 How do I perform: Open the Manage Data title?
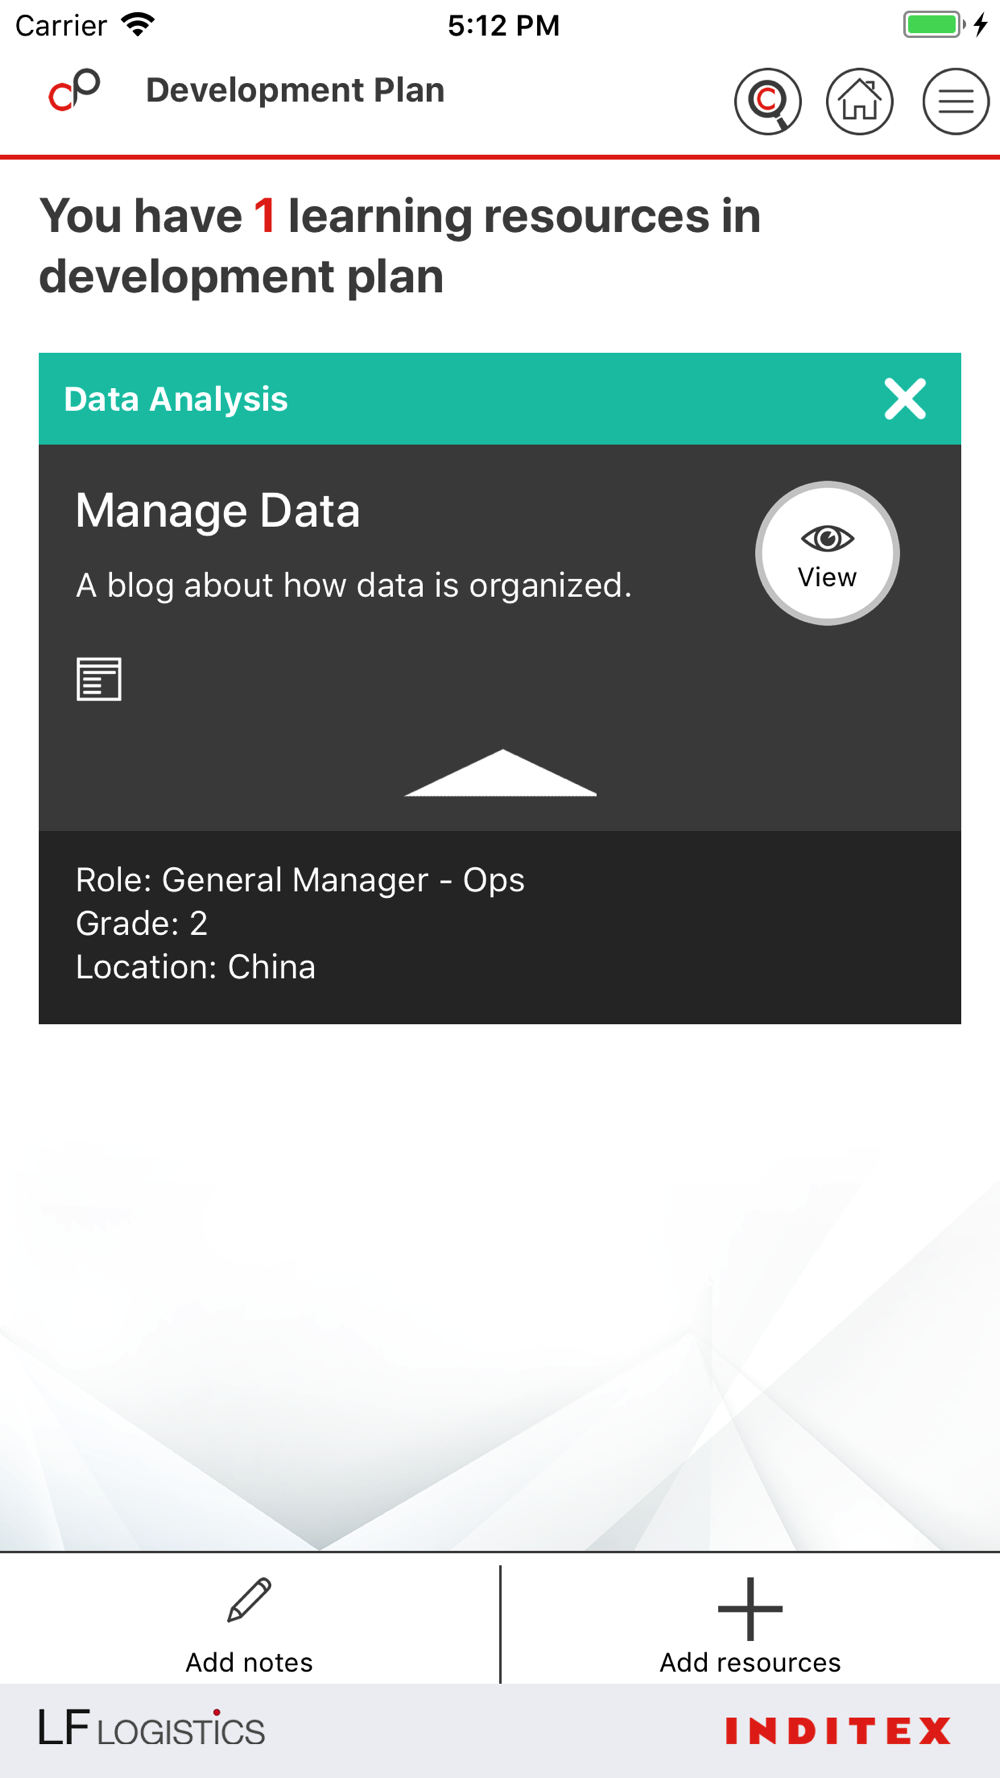218,511
